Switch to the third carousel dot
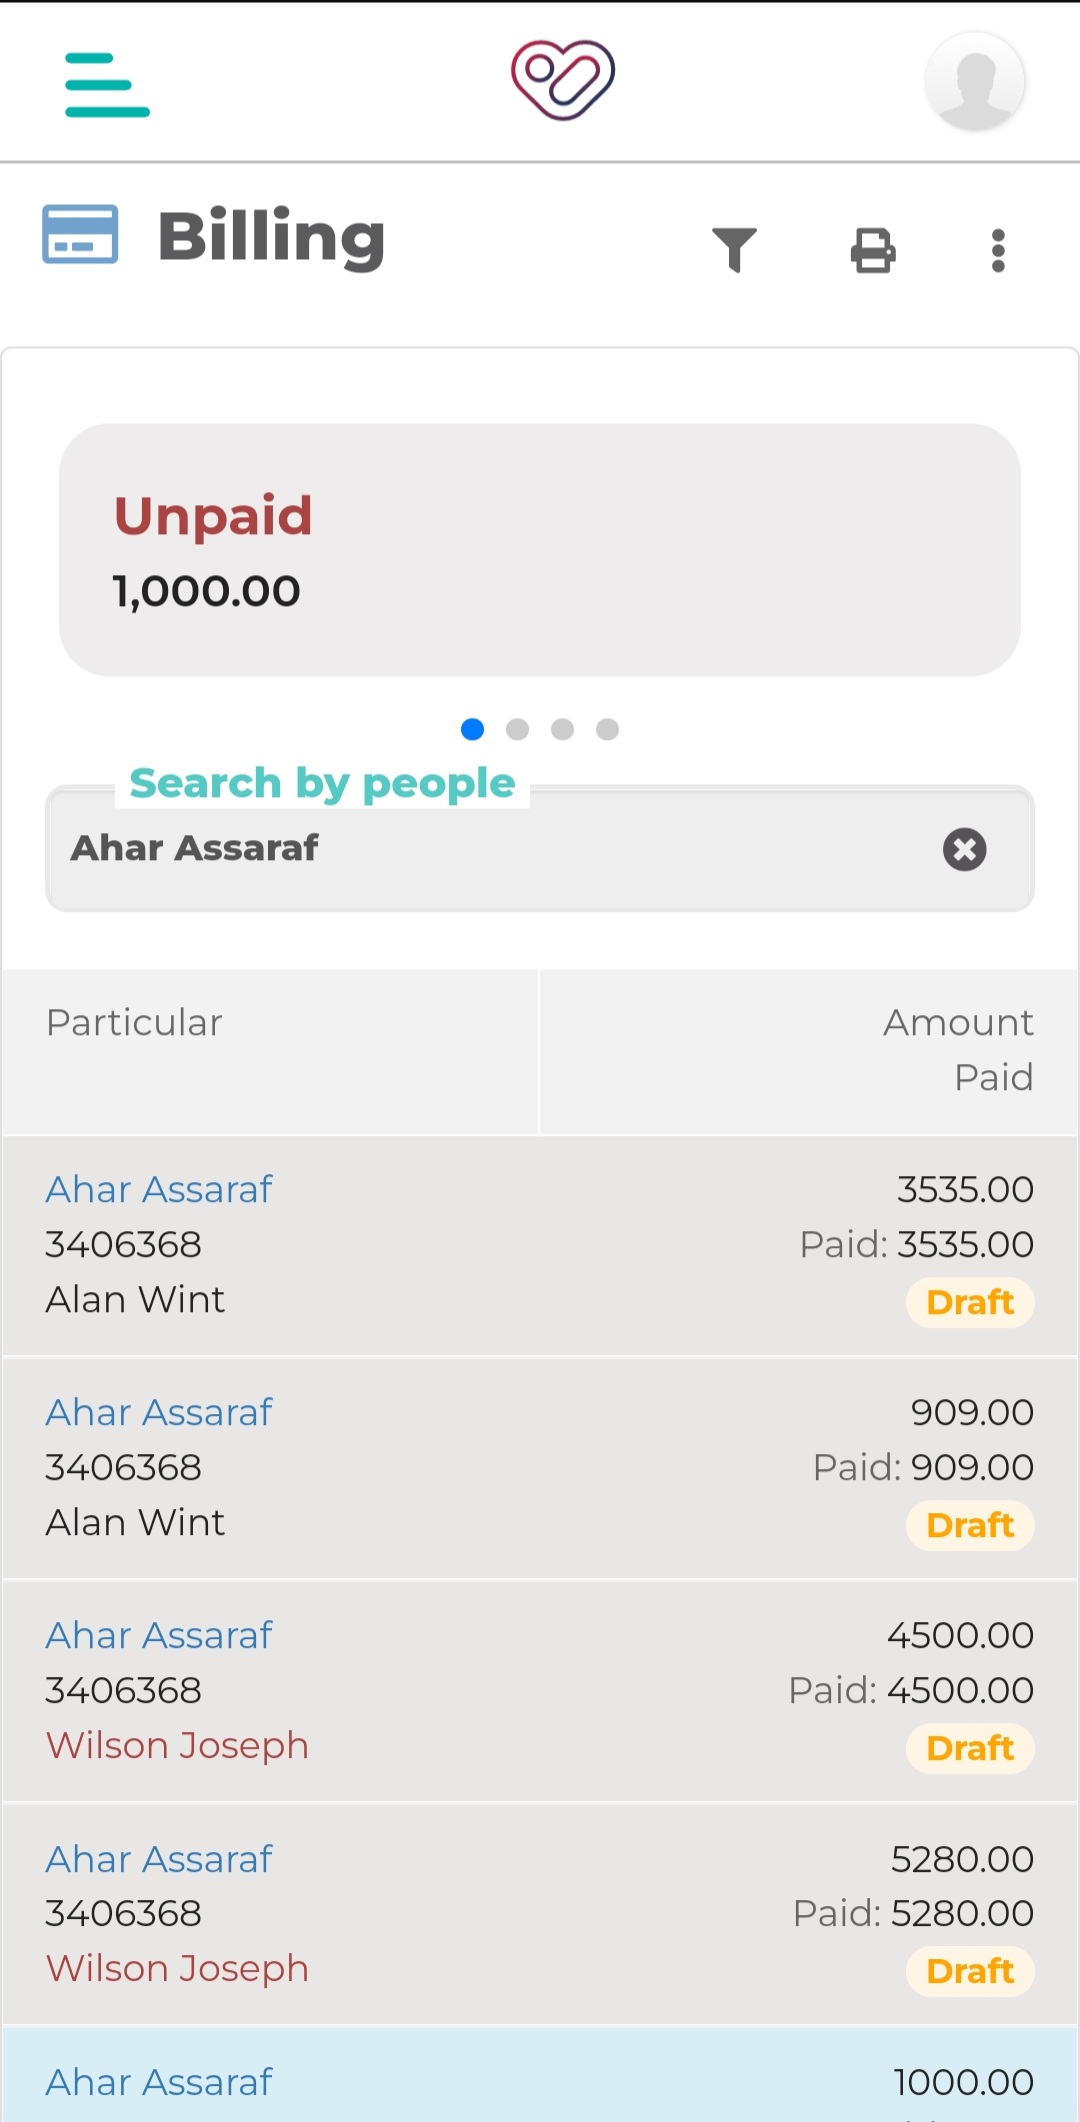The image size is (1080, 2122). click(x=562, y=729)
